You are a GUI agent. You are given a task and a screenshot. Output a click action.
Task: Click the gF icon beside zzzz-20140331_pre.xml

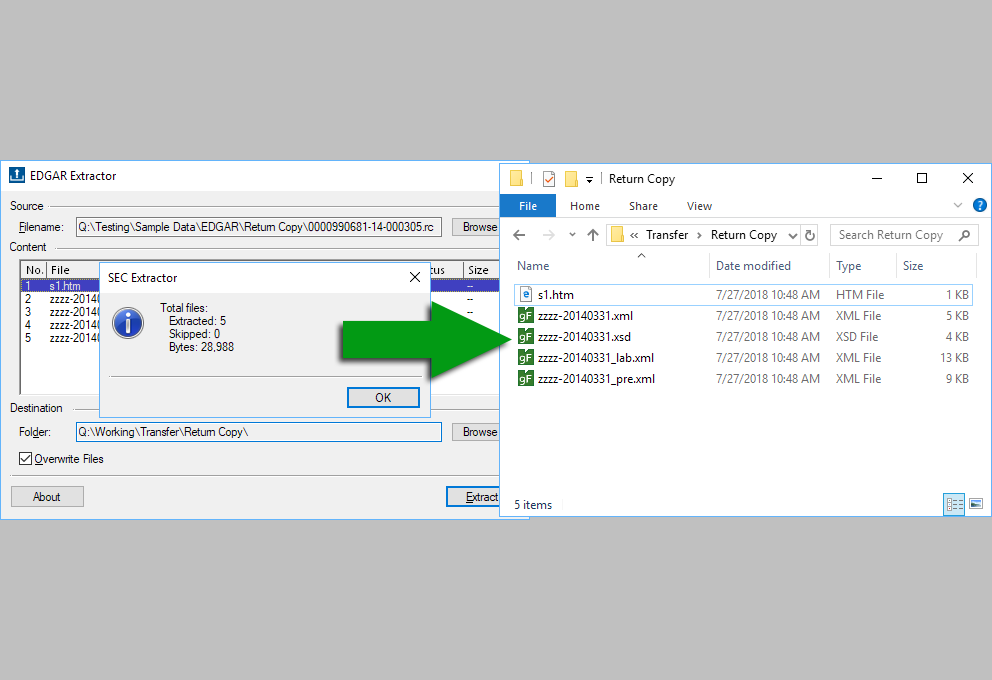pyautogui.click(x=525, y=378)
